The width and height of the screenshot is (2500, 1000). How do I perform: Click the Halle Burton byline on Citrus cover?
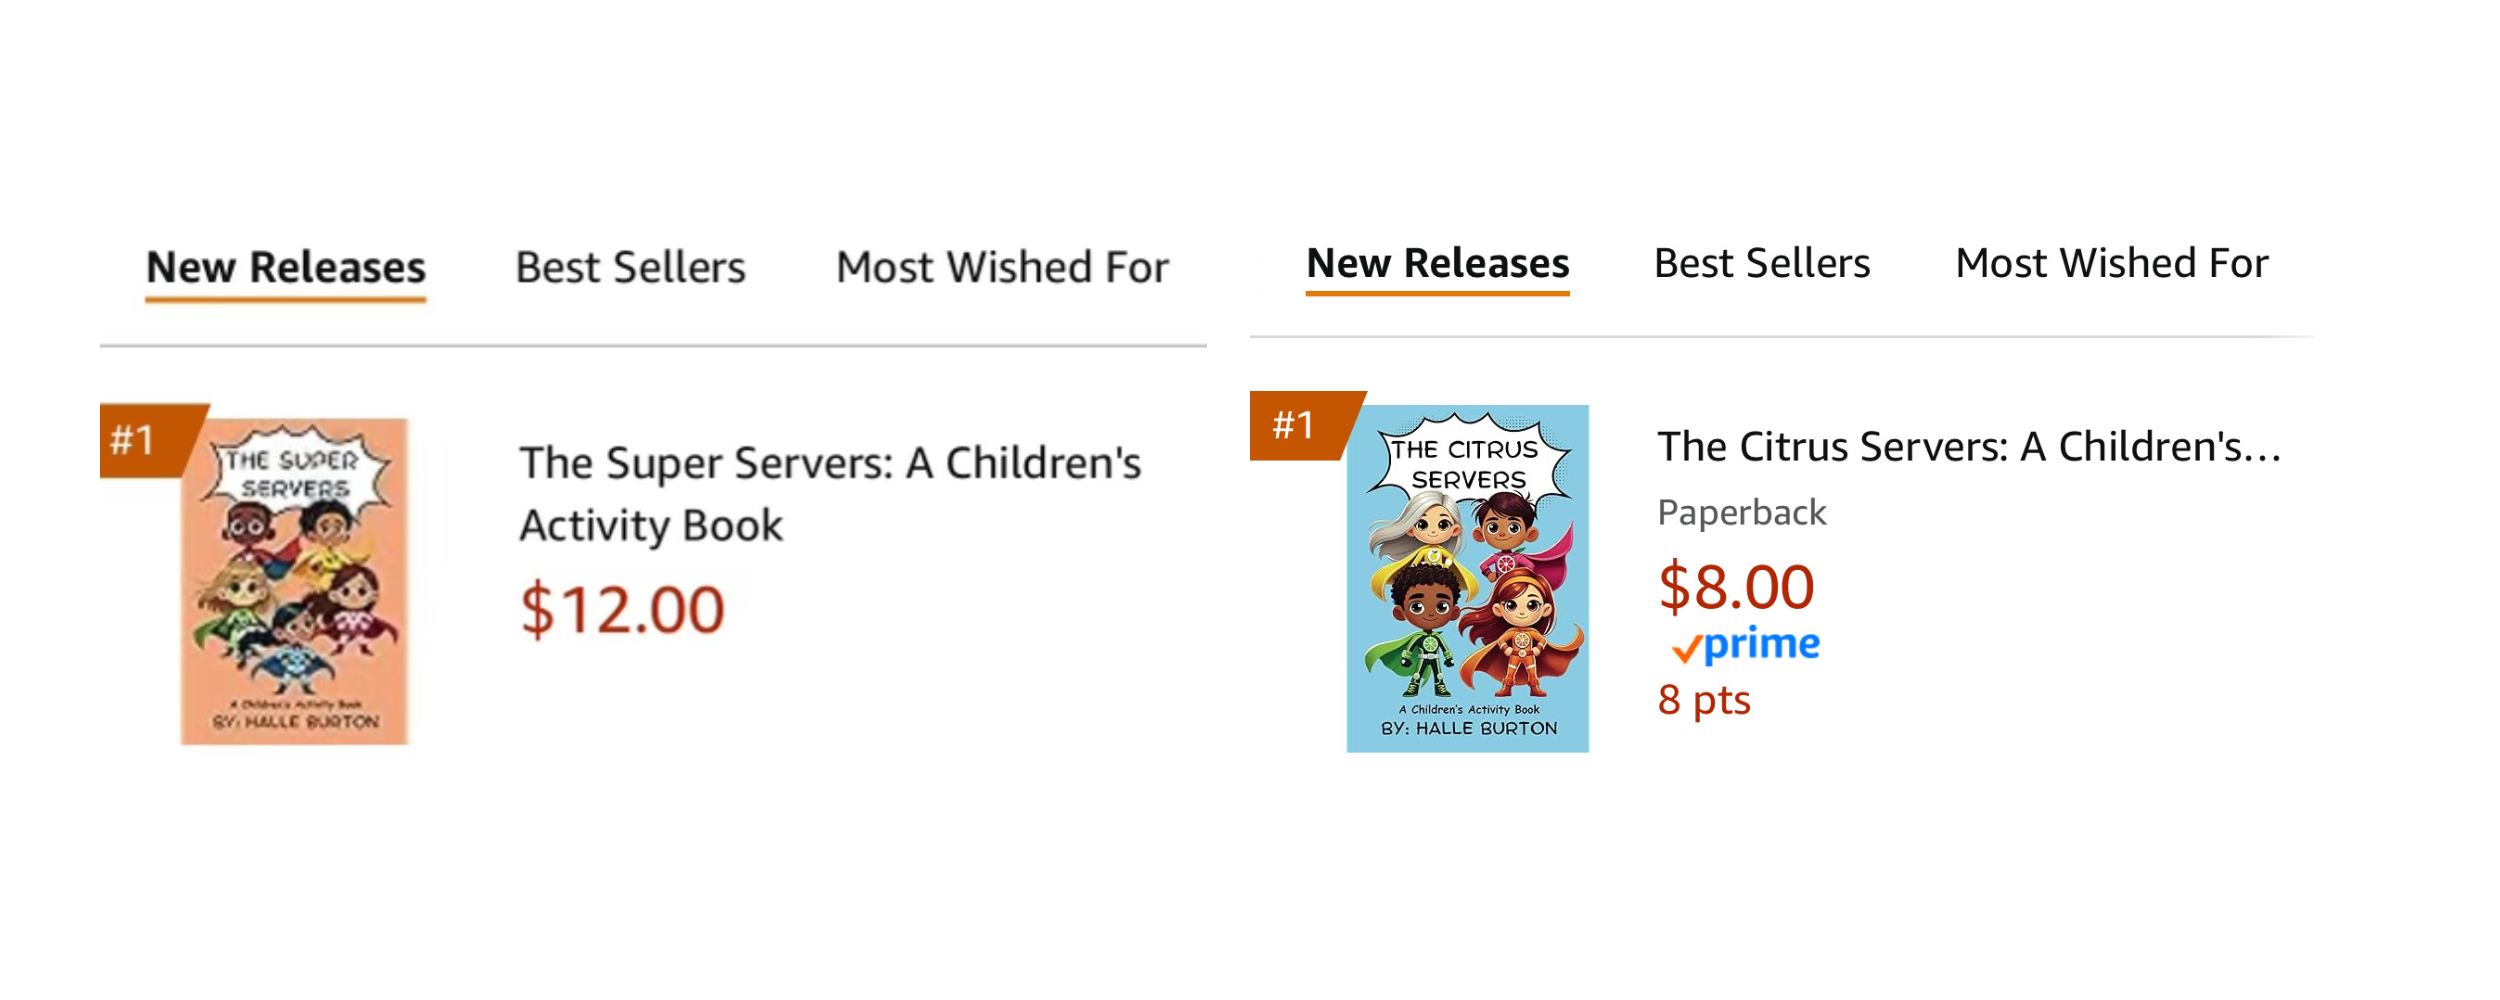click(x=1469, y=729)
